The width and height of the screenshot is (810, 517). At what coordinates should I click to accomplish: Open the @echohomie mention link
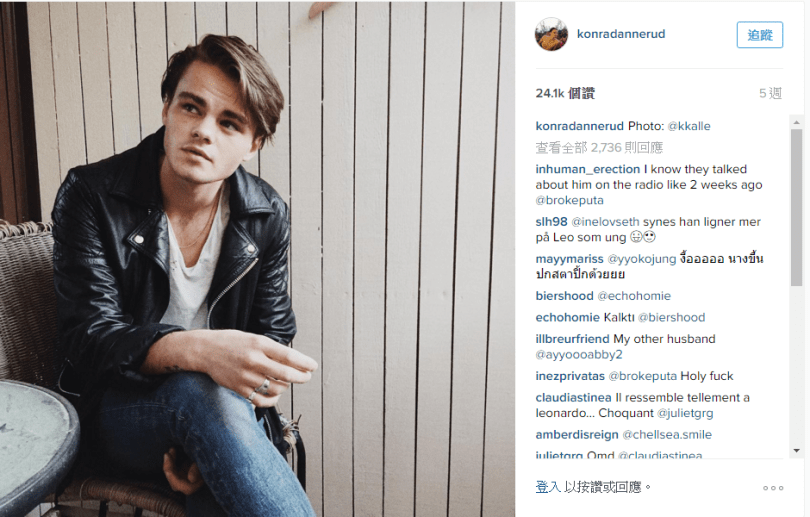tap(634, 296)
